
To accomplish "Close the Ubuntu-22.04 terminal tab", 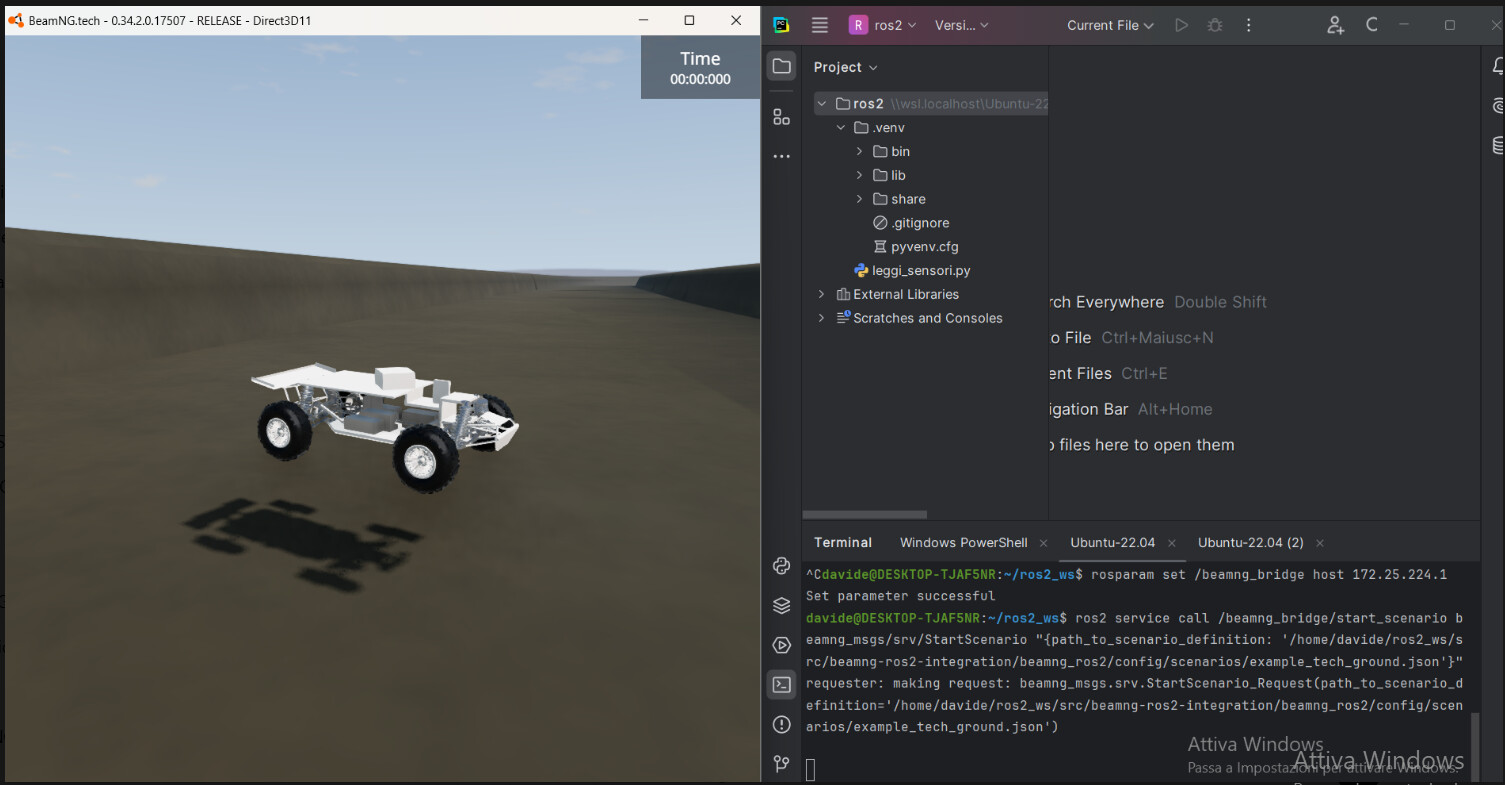I will pos(1172,543).
